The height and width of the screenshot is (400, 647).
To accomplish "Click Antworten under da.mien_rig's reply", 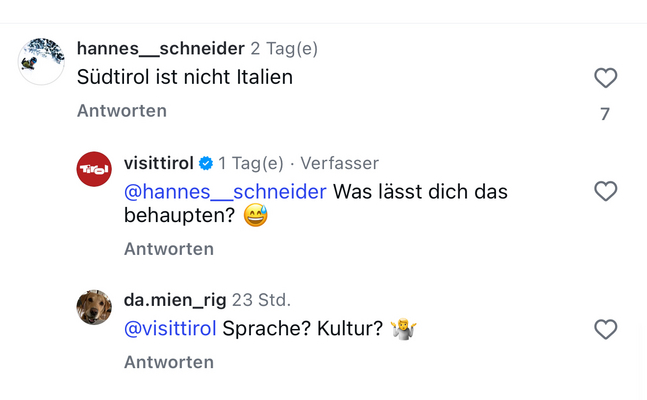I will click(169, 363).
